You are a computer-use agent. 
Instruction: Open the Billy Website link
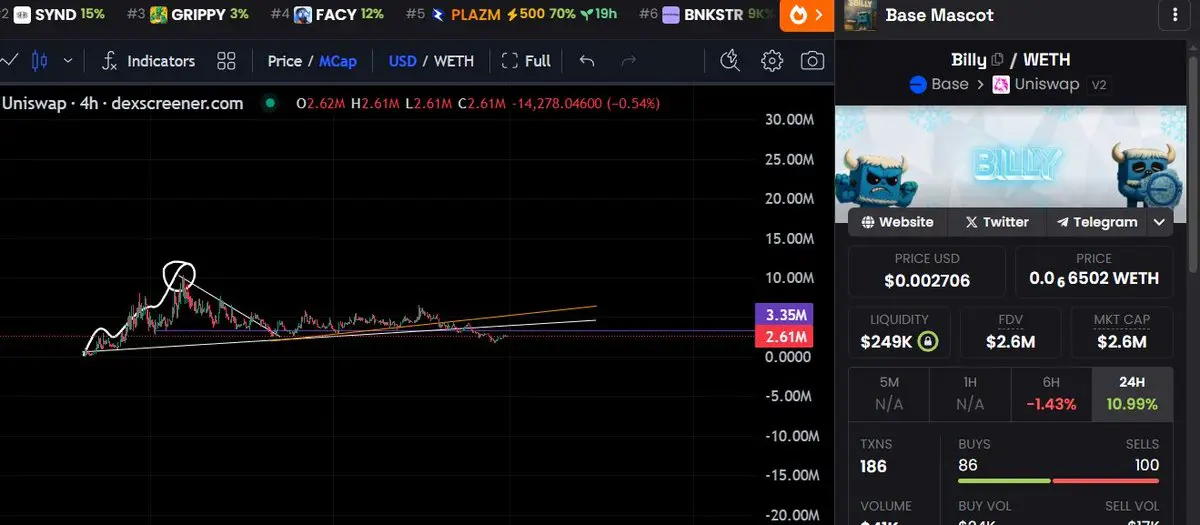(x=897, y=222)
